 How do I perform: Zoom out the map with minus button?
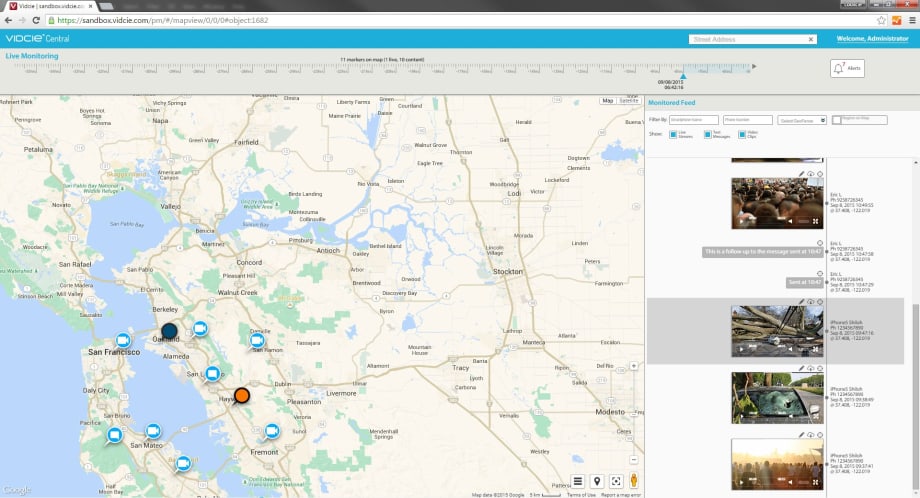(634, 459)
